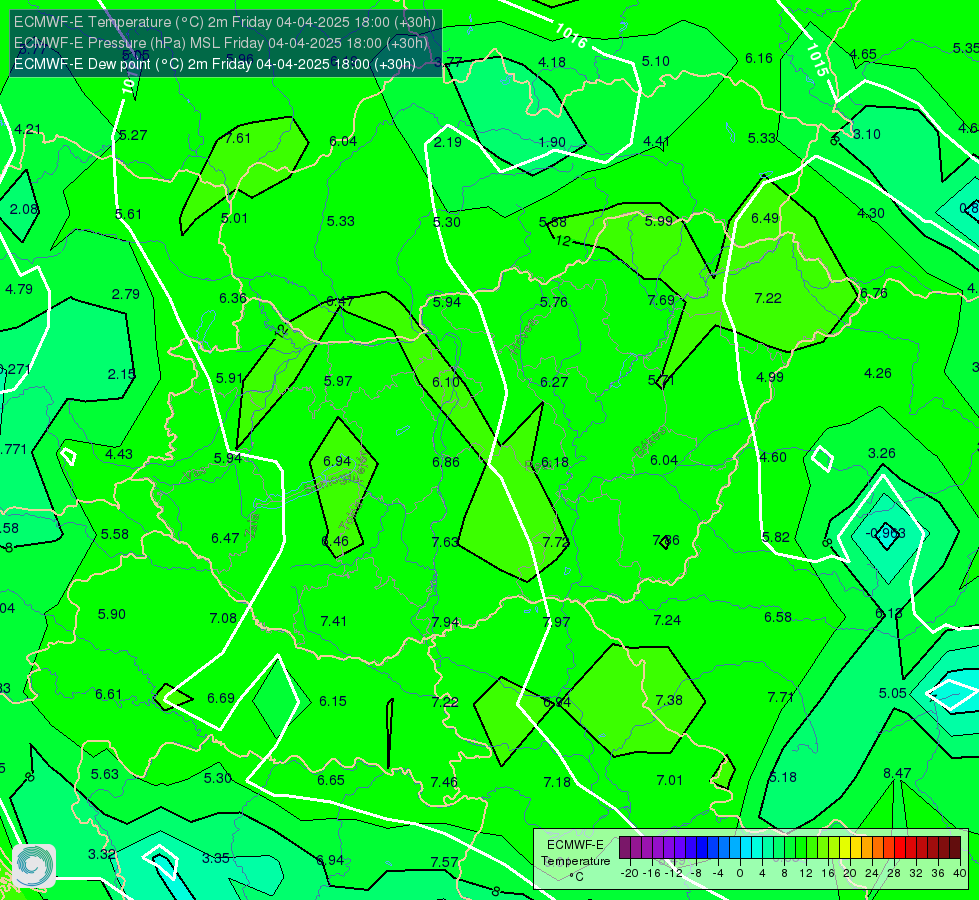Click the 7.71 dew point value
Image resolution: width=979 pixels, height=900 pixels.
click(780, 697)
